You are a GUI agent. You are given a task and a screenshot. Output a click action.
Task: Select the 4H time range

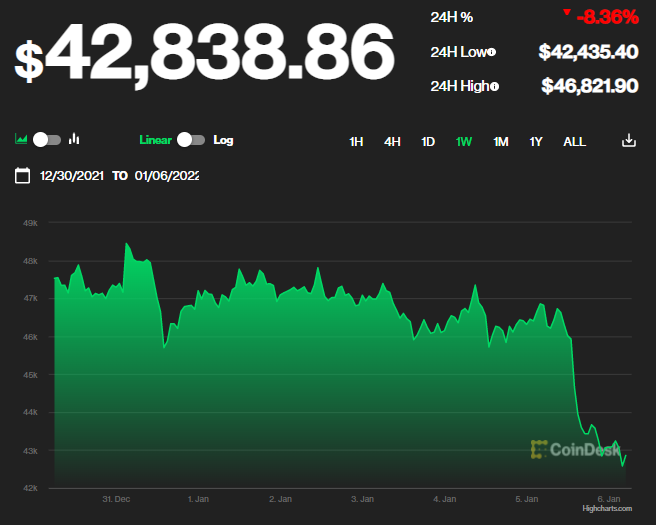[x=392, y=142]
